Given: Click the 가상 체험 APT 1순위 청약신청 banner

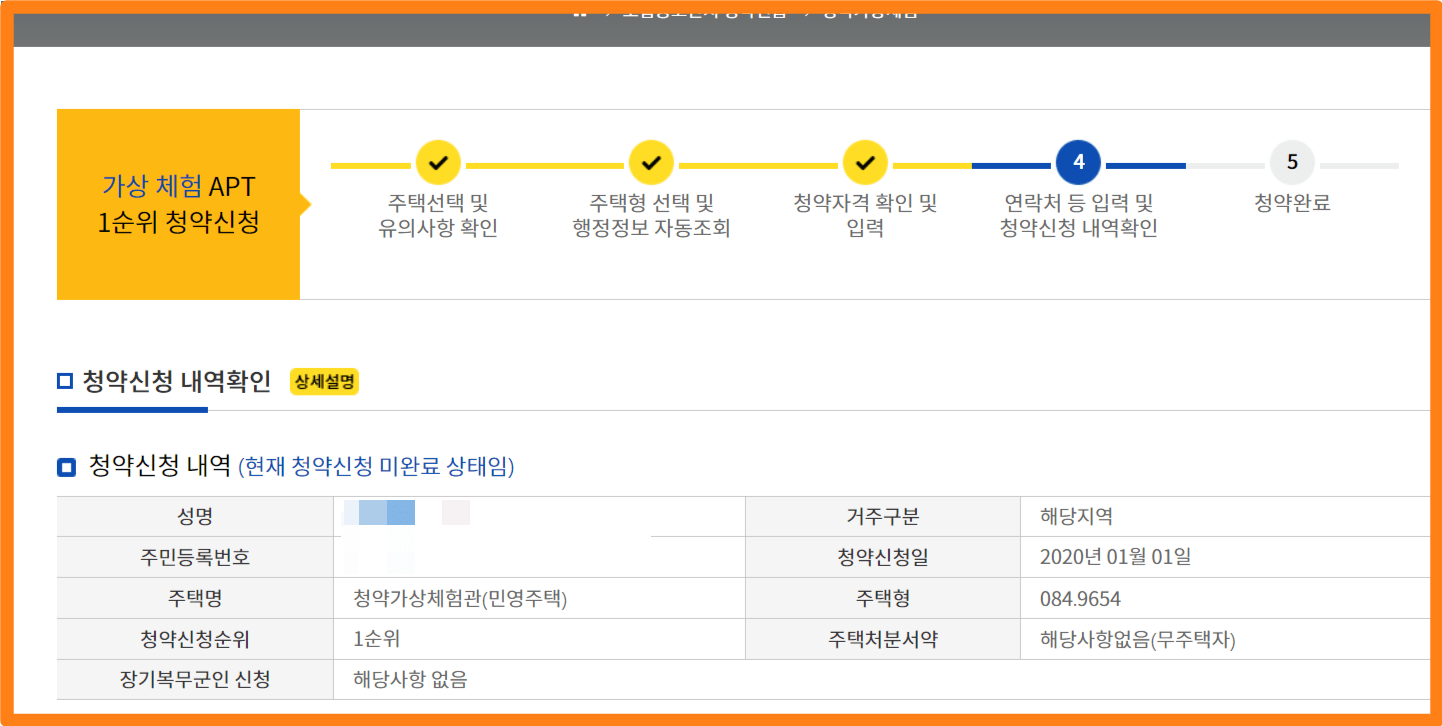Looking at the screenshot, I should click(178, 204).
